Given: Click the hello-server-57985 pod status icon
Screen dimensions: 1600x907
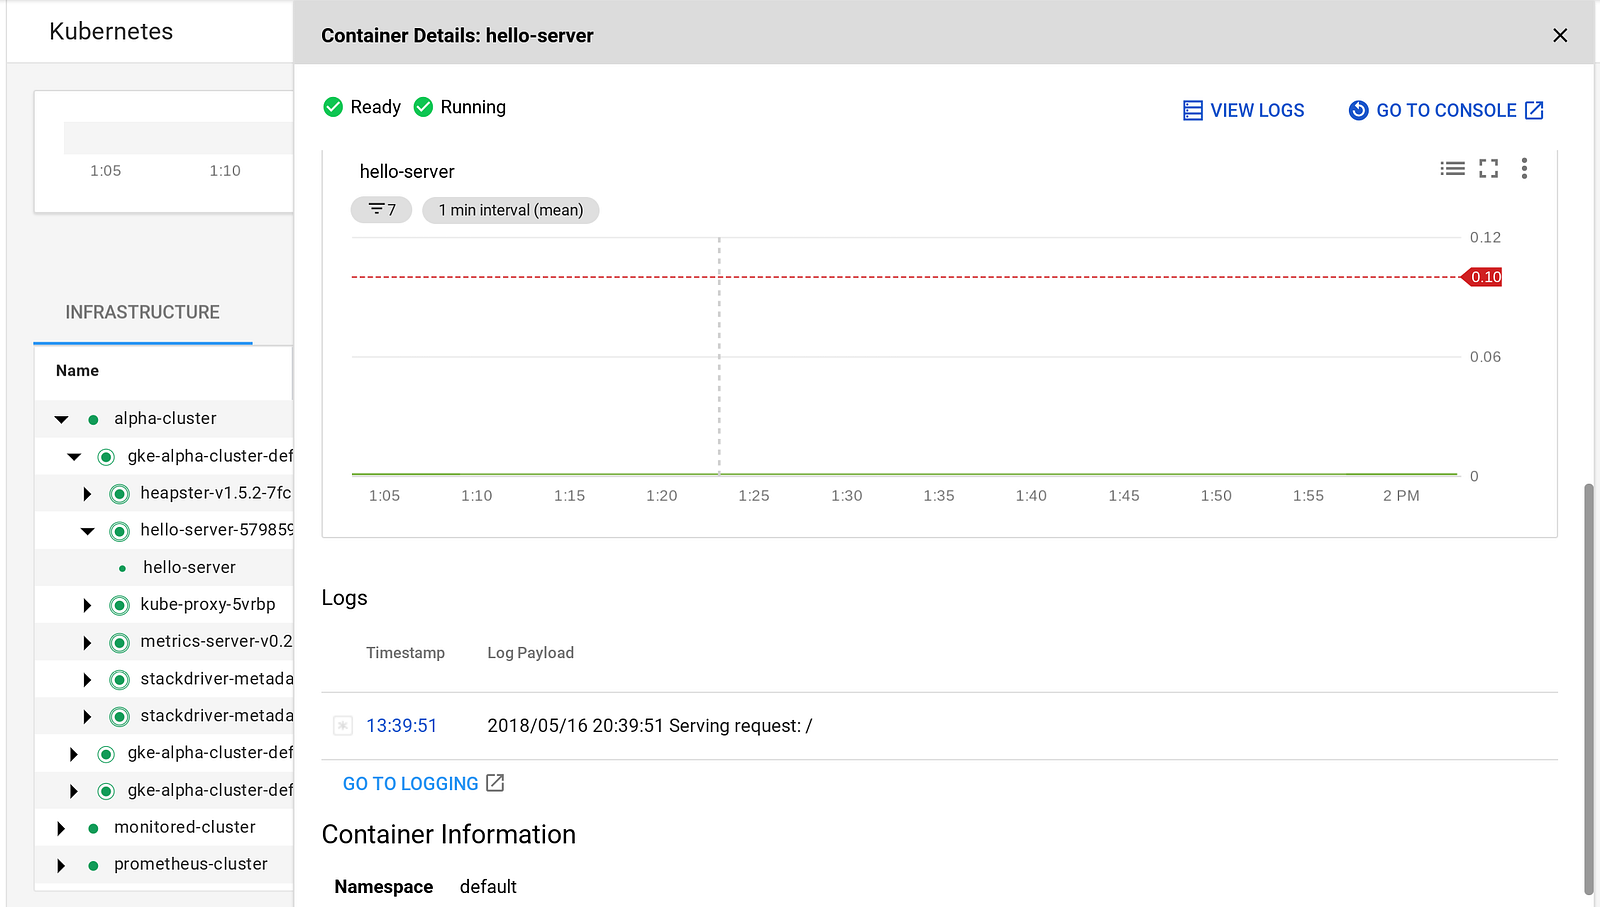Looking at the screenshot, I should click(x=120, y=531).
